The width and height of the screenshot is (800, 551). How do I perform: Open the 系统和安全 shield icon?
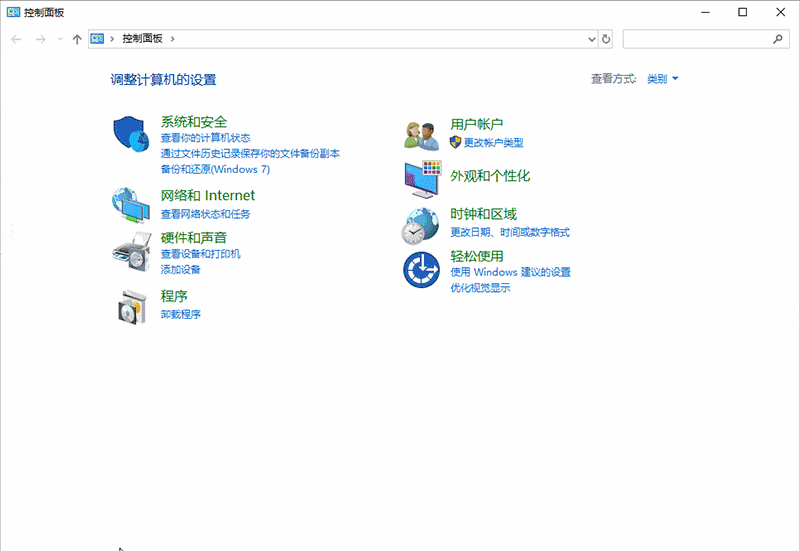click(131, 134)
